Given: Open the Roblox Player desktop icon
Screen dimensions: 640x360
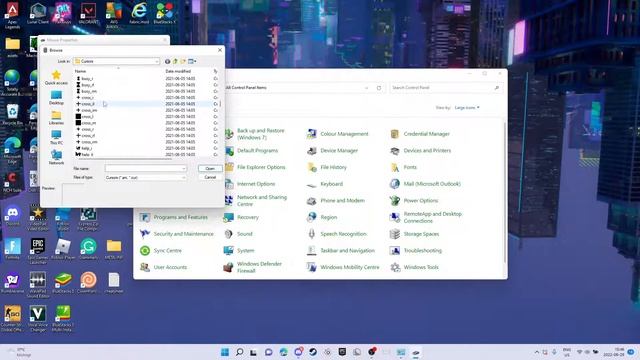Looking at the screenshot, I should click(63, 249).
